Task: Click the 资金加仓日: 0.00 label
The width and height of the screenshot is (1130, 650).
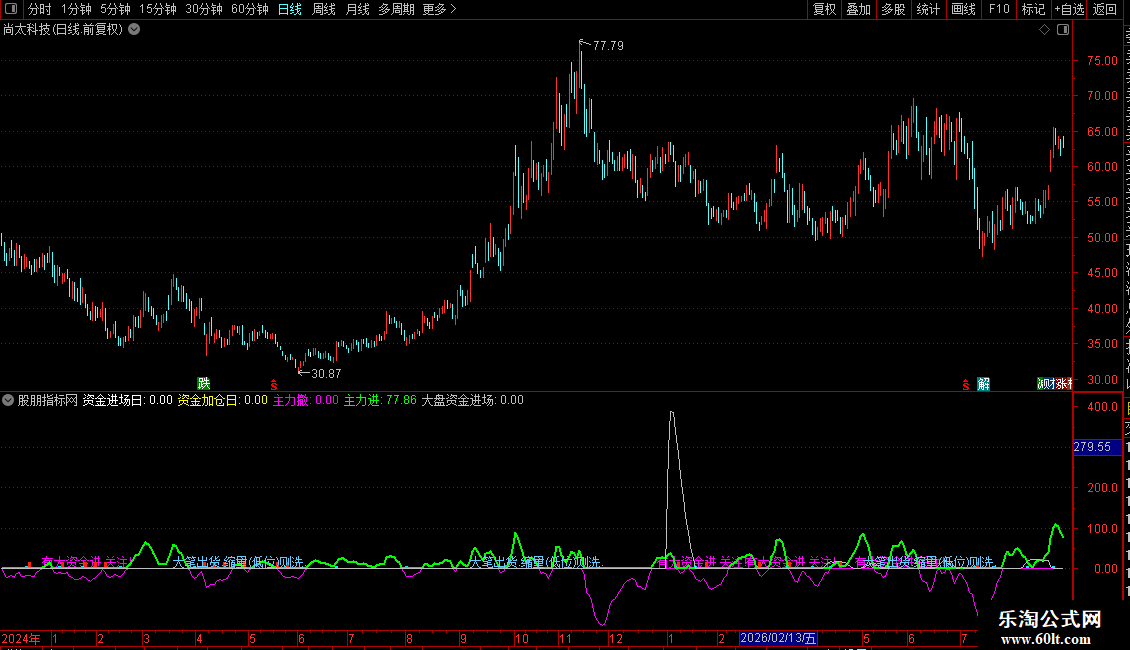Action: [x=223, y=400]
